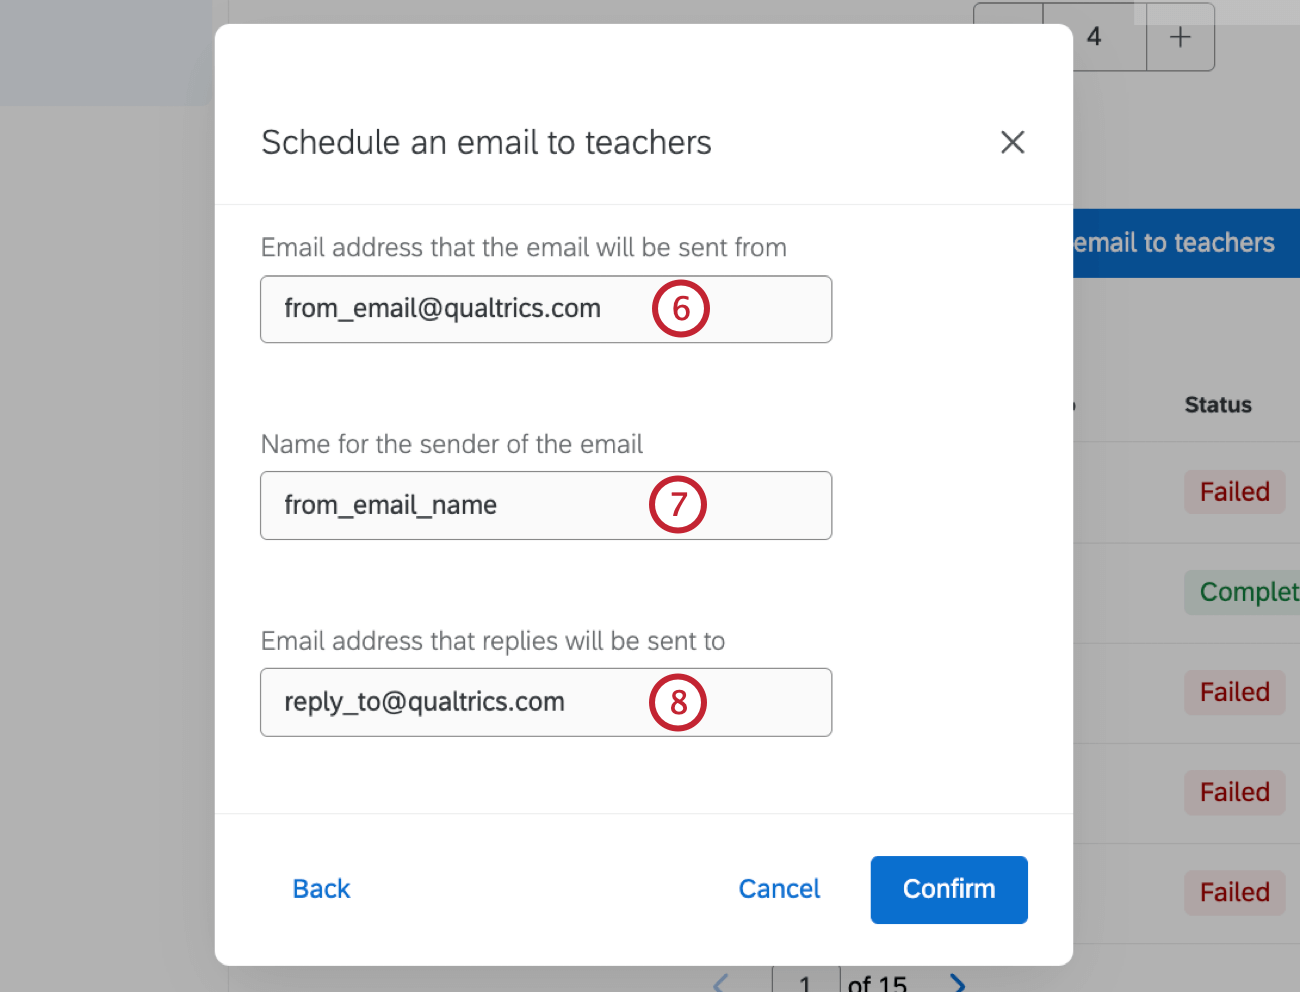Image resolution: width=1300 pixels, height=992 pixels.
Task: Click the marker numbered 8
Action: pyautogui.click(x=678, y=702)
